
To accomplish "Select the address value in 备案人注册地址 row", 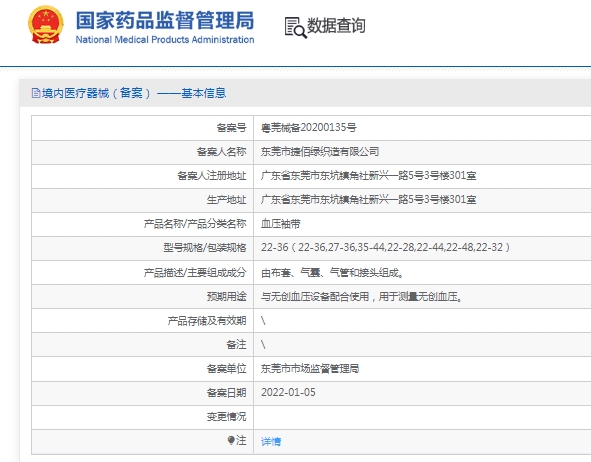I will (x=369, y=176).
